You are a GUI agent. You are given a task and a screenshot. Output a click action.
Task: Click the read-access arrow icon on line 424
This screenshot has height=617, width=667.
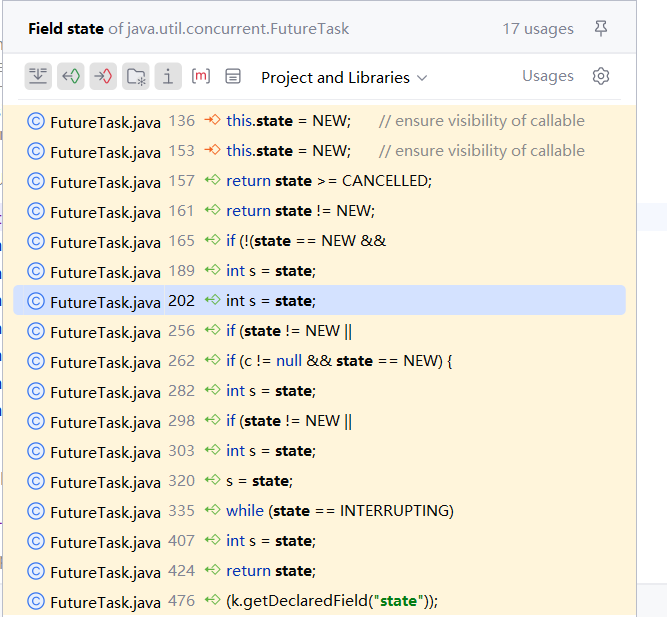tap(211, 571)
